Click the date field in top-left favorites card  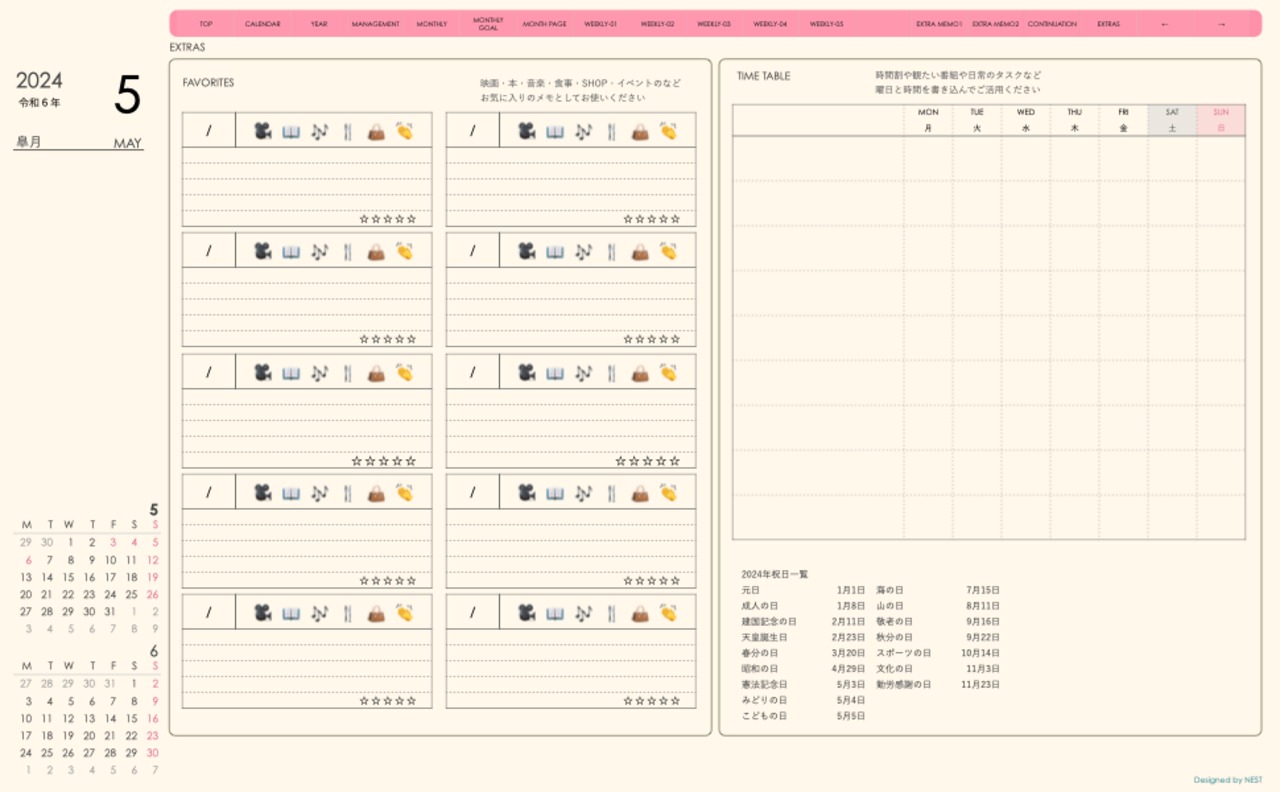pyautogui.click(x=209, y=131)
